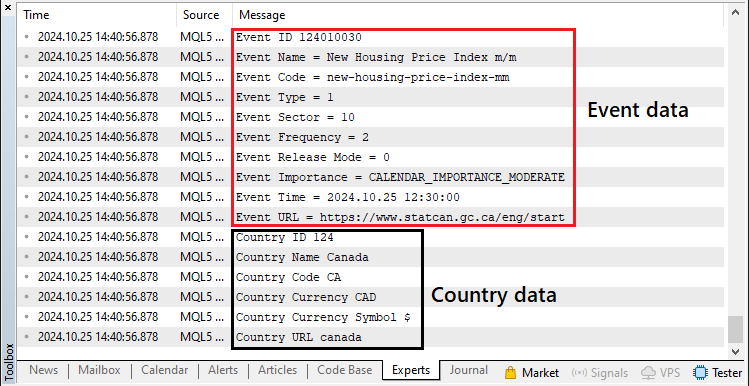Click the vertical scrollbar thumb
Viewport: 749px width, 386px height.
click(736, 330)
